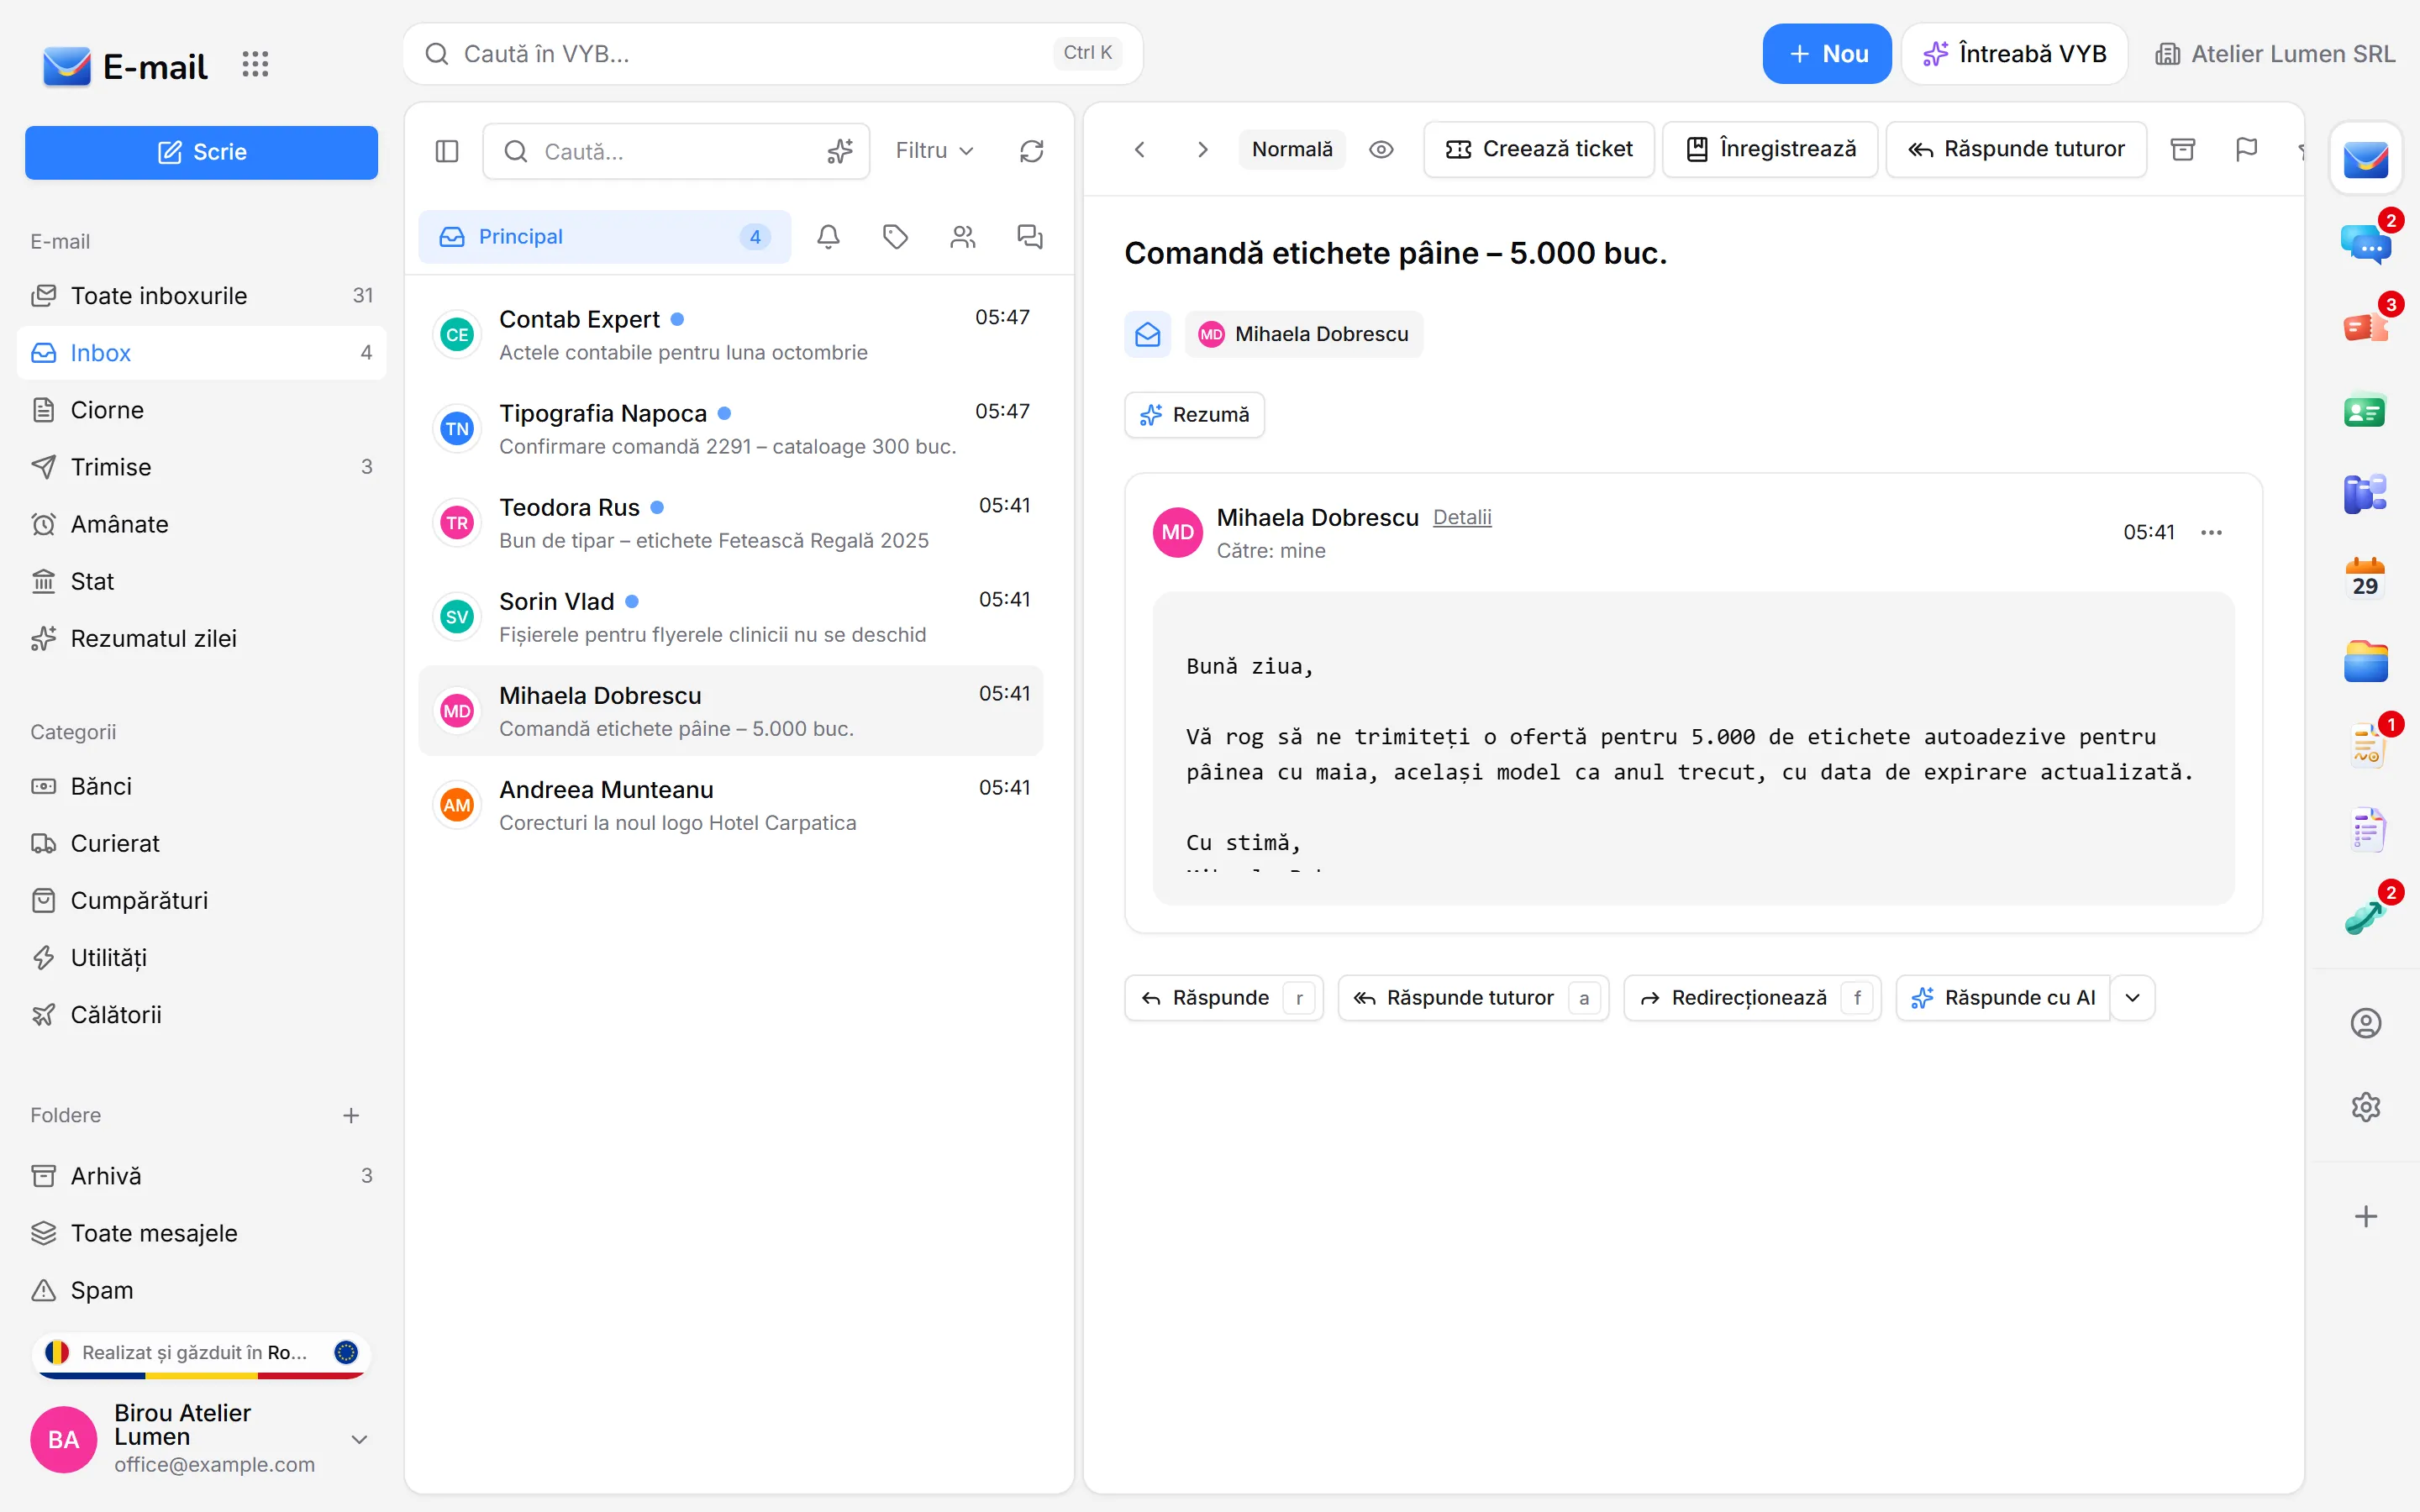2420x1512 pixels.
Task: Focus the Caută message list search field
Action: pos(676,151)
